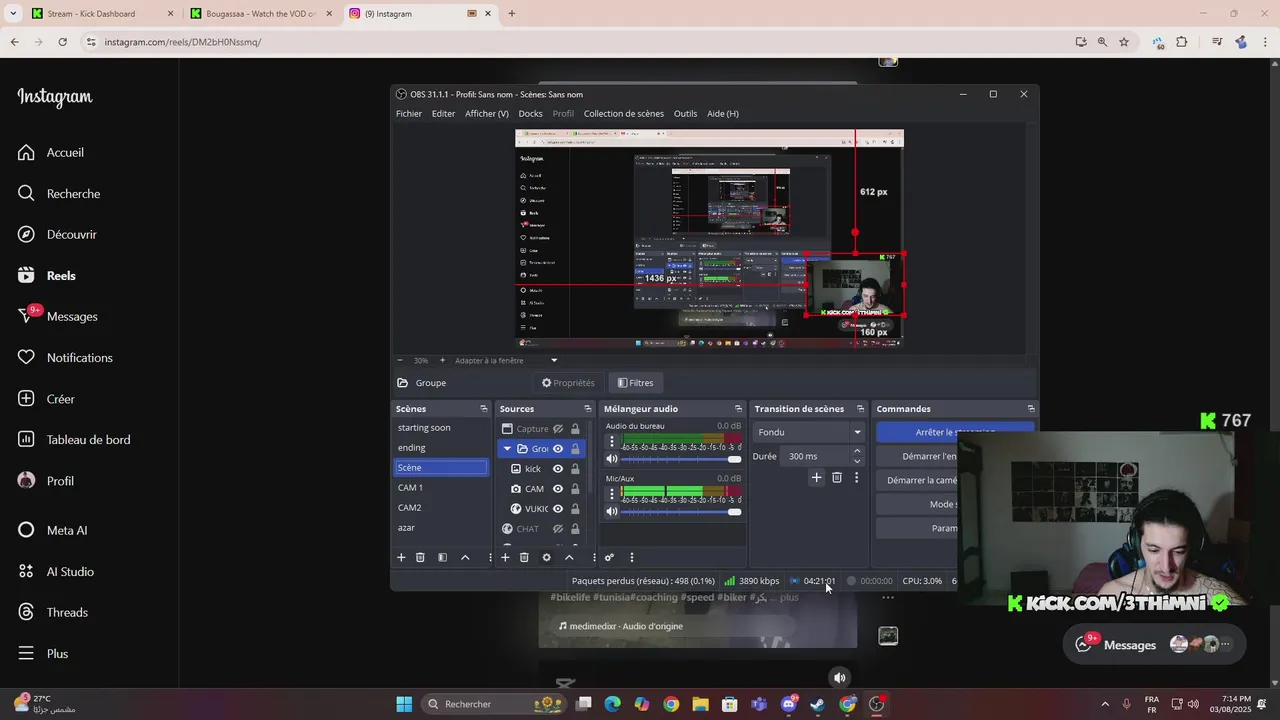Click the Filtres button
The width and height of the screenshot is (1280, 720).
point(635,383)
